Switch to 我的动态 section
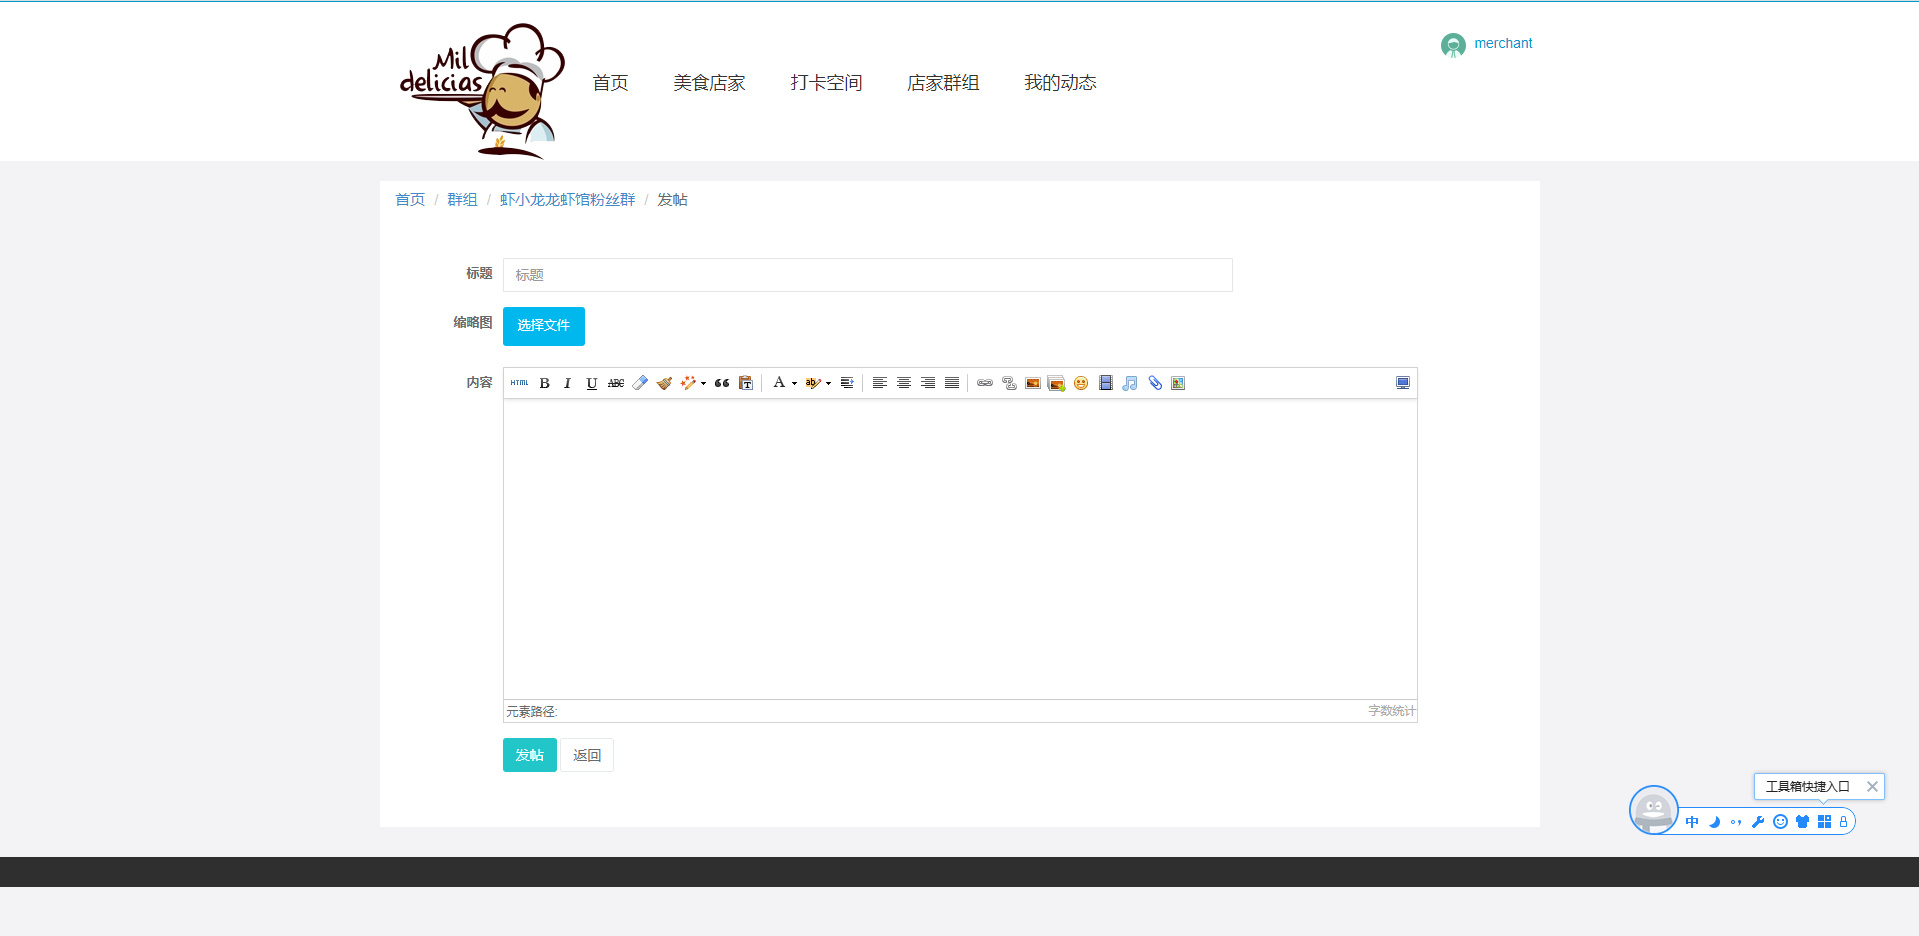 click(1060, 83)
